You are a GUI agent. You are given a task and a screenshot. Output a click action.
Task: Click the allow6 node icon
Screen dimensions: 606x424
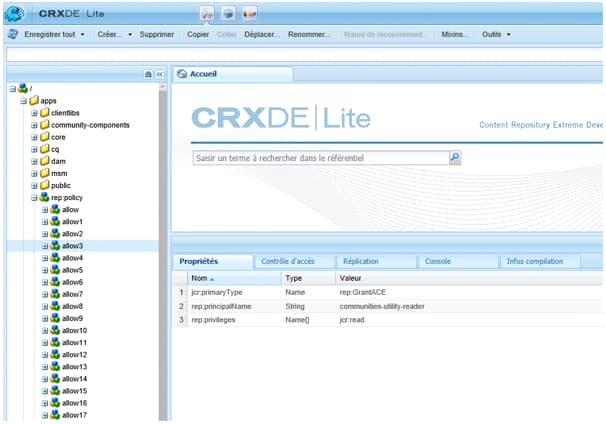click(x=55, y=282)
